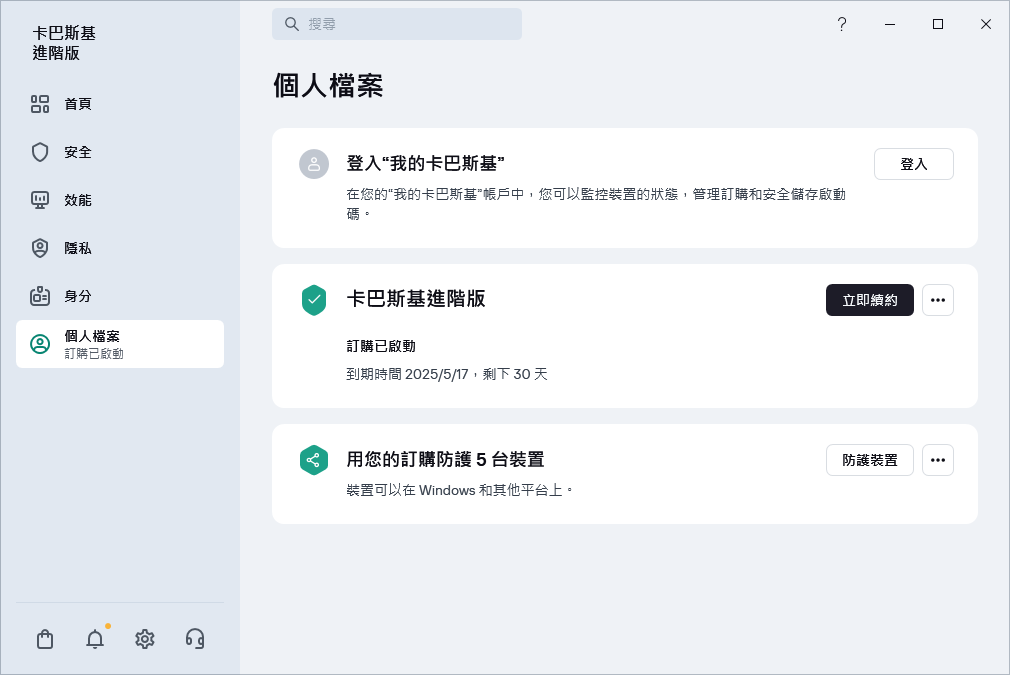Click the 個人檔案 profile sidebar icon
This screenshot has height=675, width=1010.
[40, 344]
